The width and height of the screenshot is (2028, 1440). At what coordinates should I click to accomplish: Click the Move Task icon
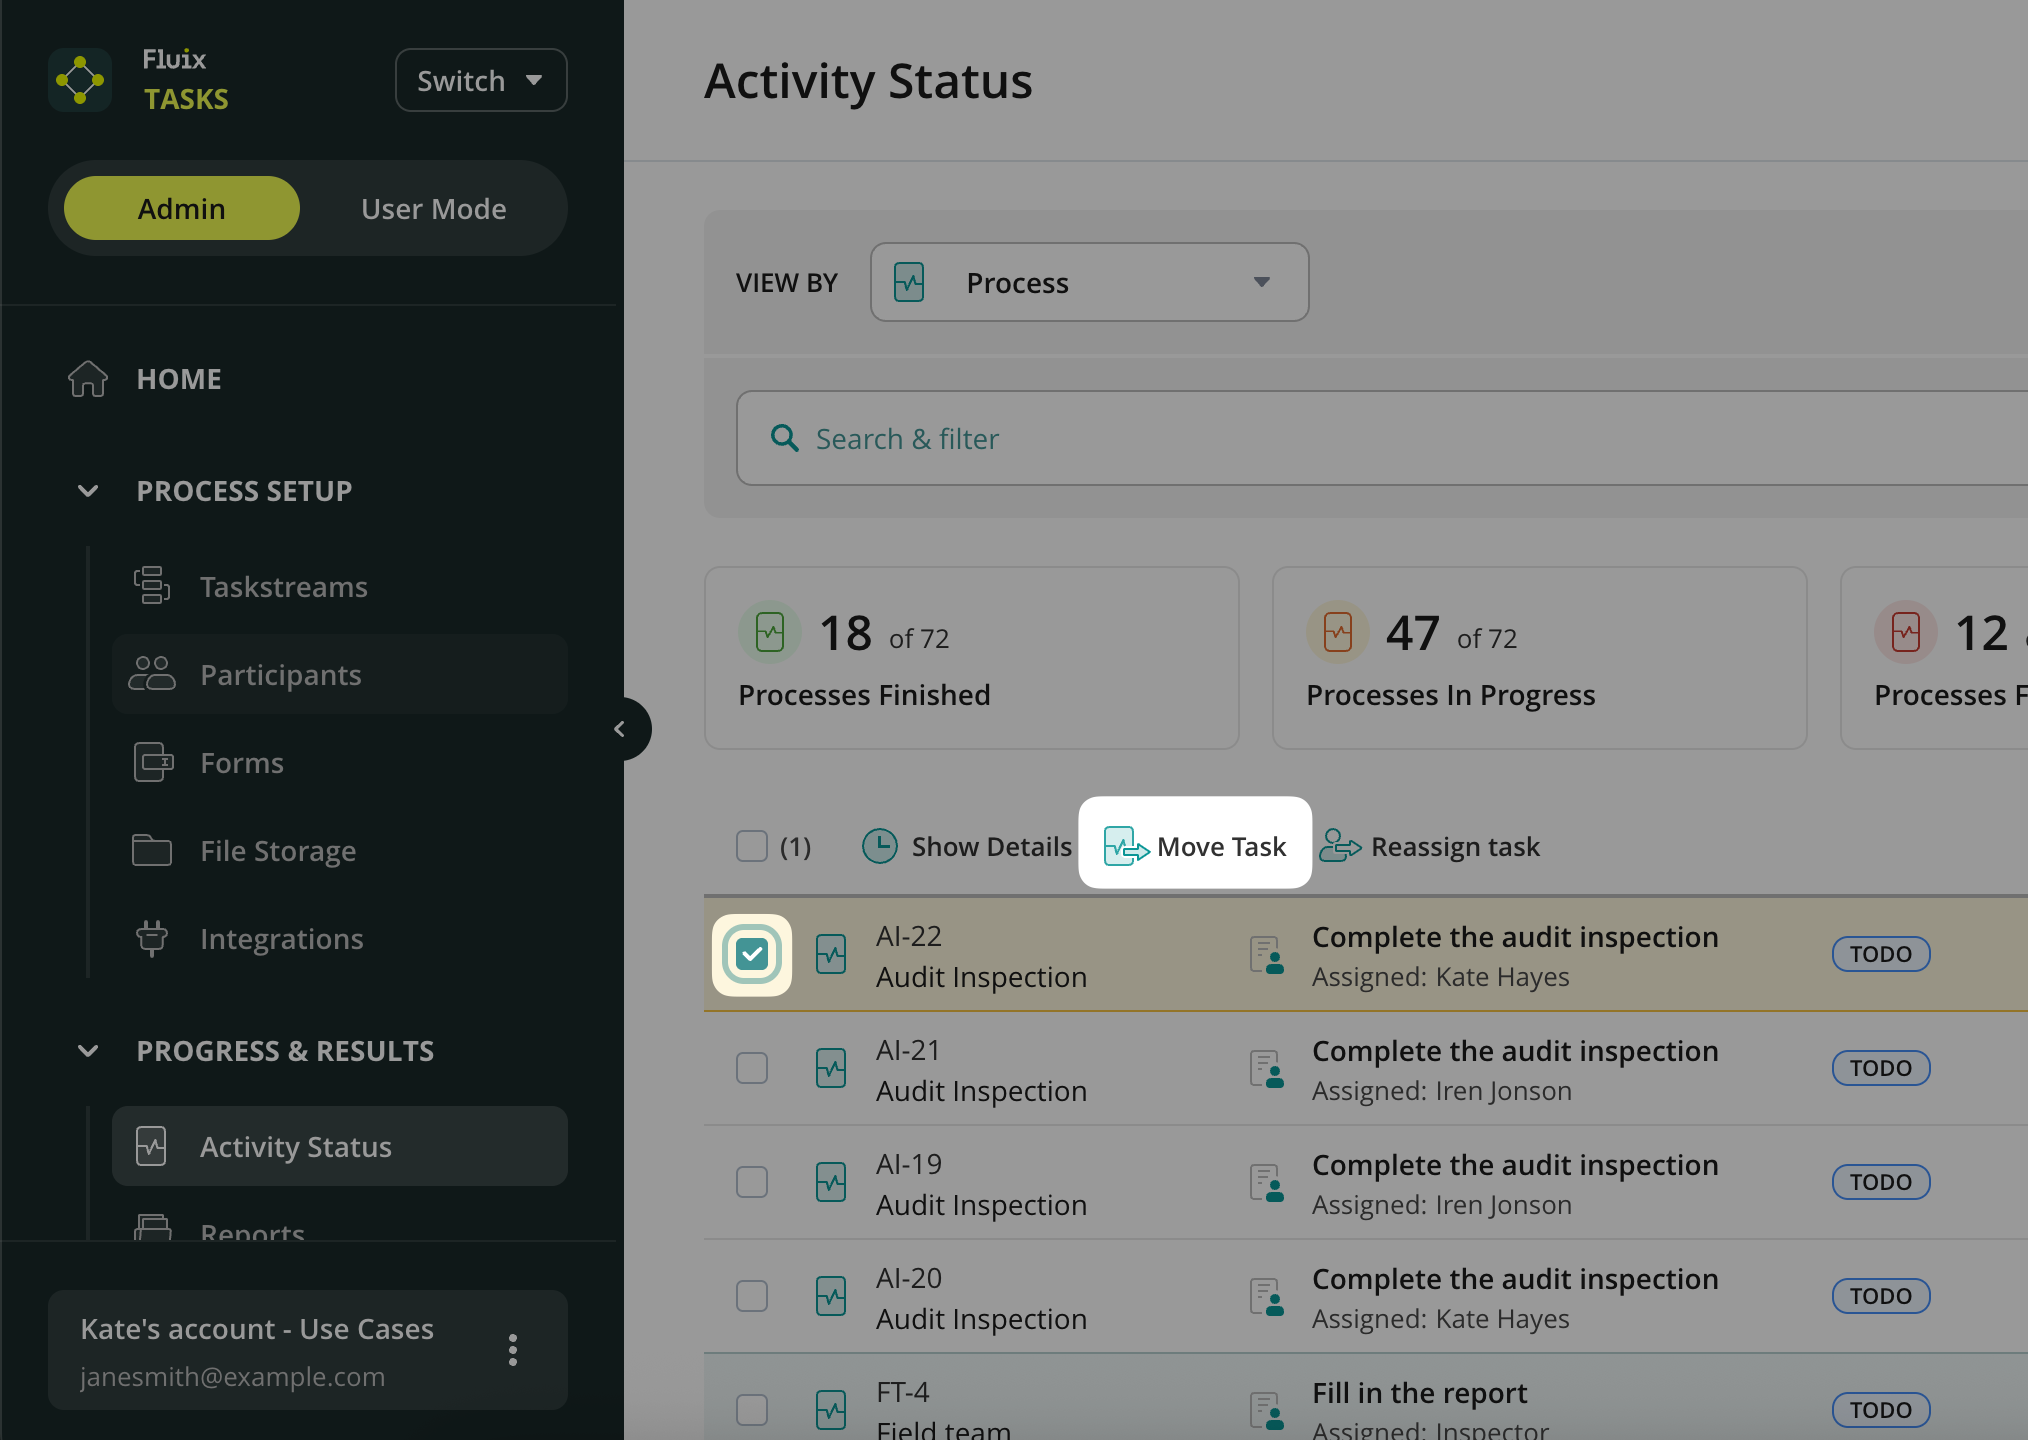click(x=1126, y=847)
